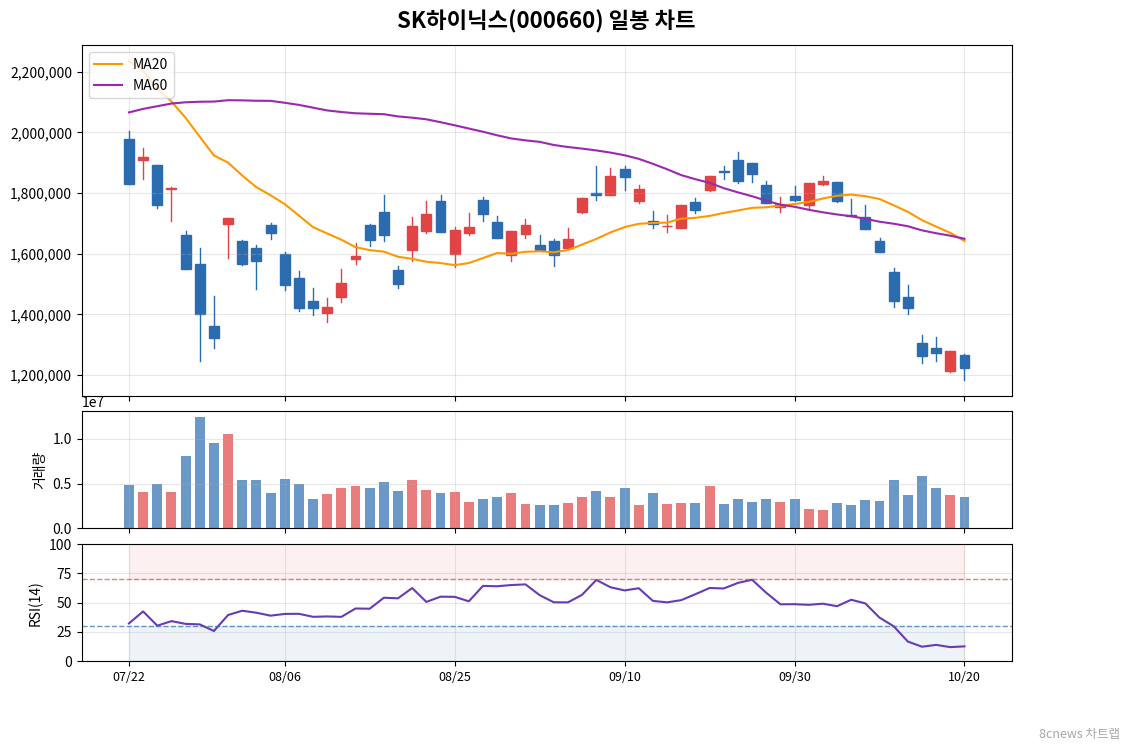Image resolution: width=1129 pixels, height=751 pixels.
Task: Click the tallest red volume bar
Action: [x=228, y=481]
